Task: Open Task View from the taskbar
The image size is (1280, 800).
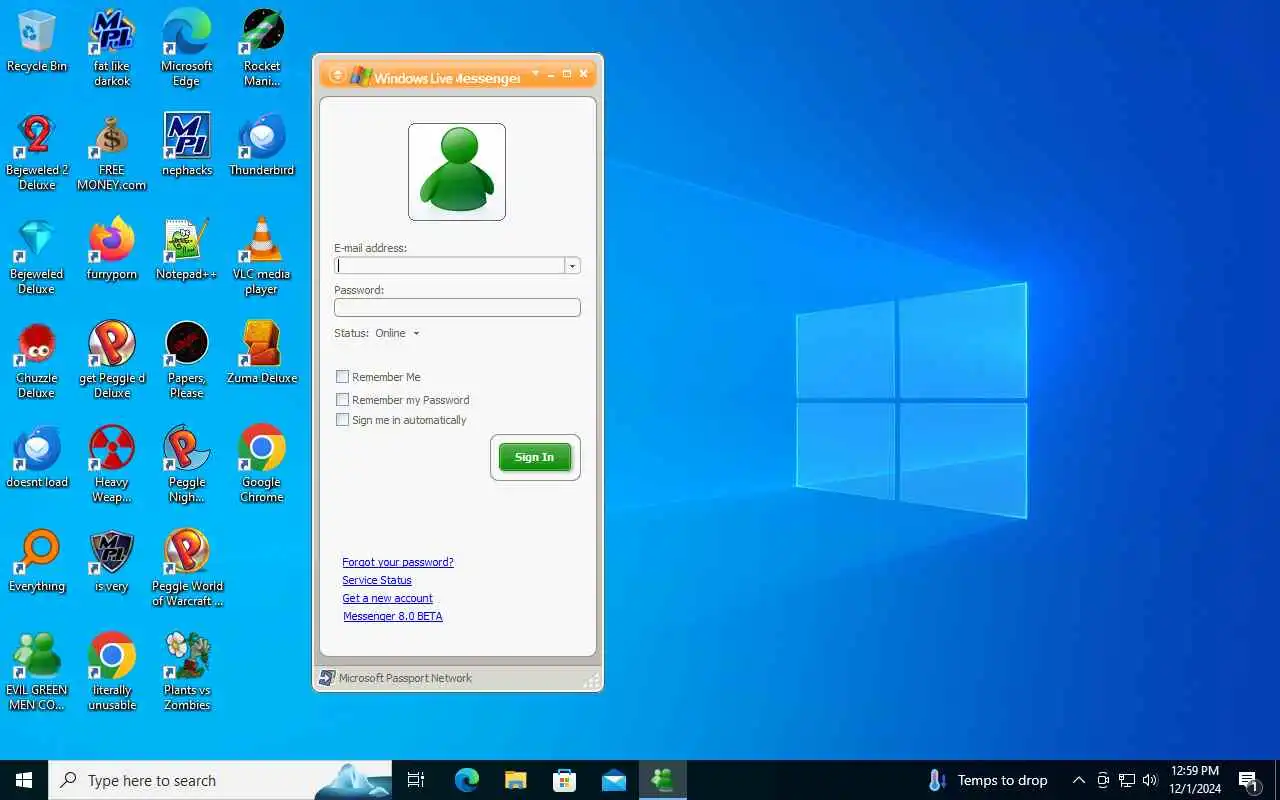Action: pyautogui.click(x=416, y=780)
